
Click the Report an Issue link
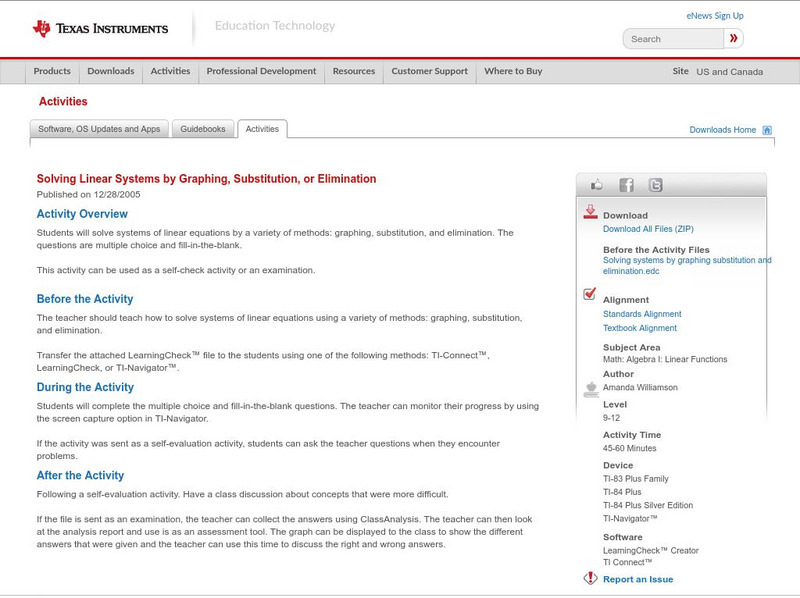[x=638, y=579]
